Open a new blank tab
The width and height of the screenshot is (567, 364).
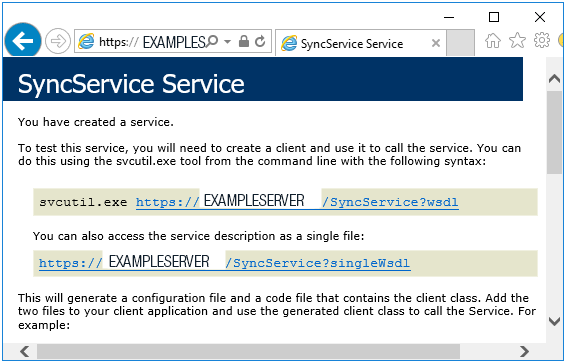point(460,43)
